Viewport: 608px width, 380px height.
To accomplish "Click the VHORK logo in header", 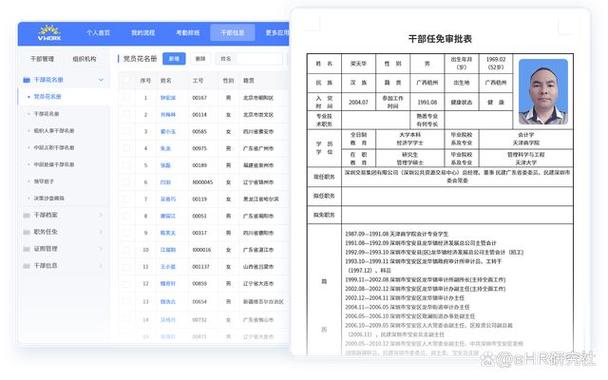I will (50, 33).
